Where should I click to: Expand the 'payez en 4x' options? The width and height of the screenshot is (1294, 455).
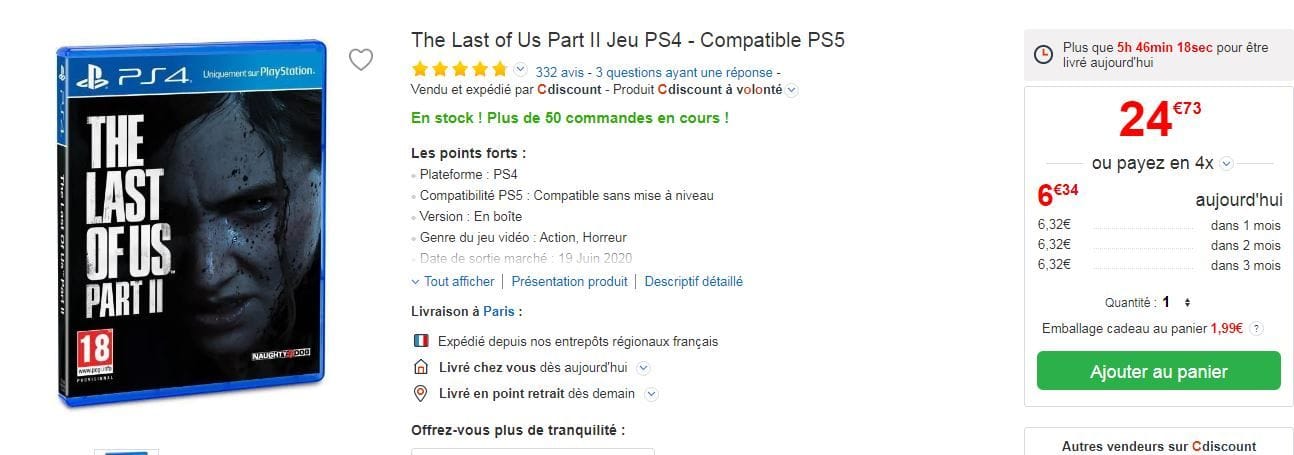tap(1227, 163)
